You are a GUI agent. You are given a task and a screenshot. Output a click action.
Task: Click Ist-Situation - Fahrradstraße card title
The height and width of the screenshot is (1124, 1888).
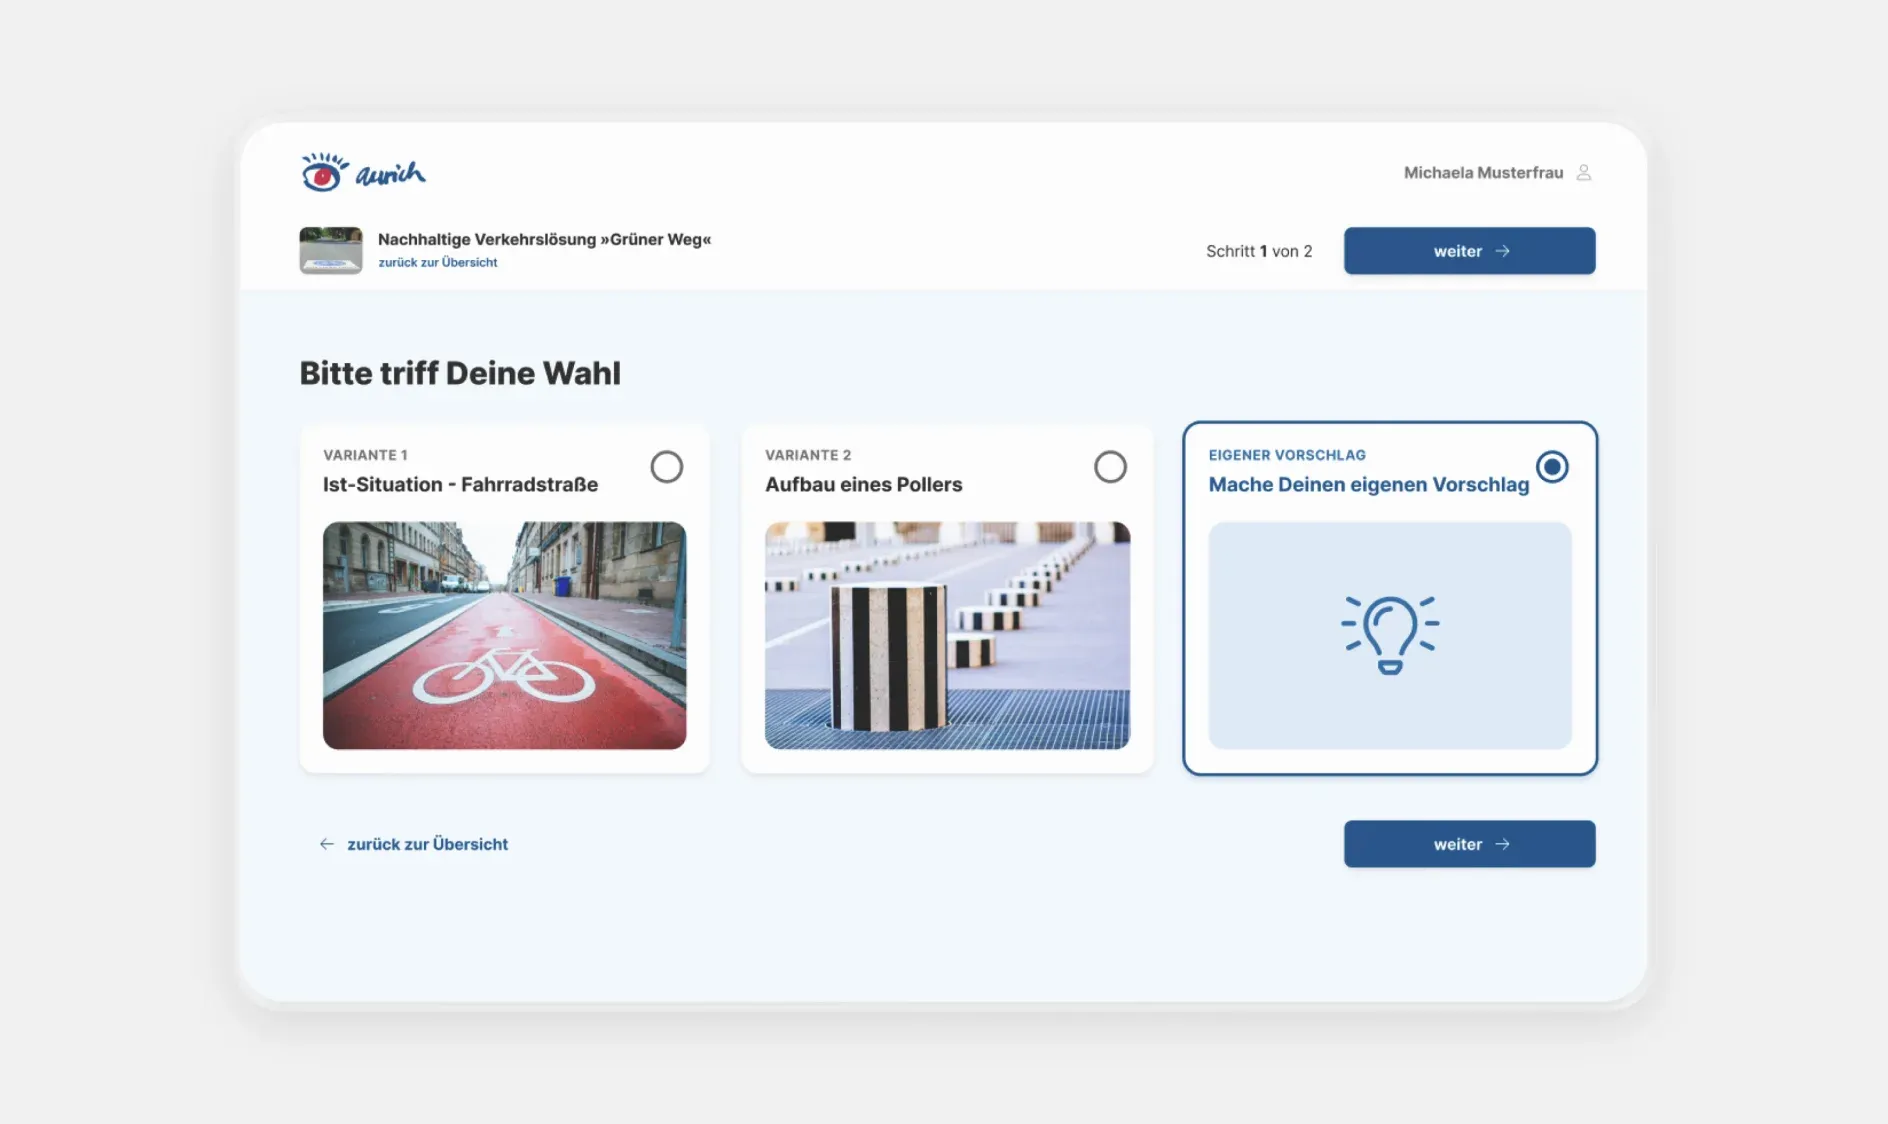460,484
